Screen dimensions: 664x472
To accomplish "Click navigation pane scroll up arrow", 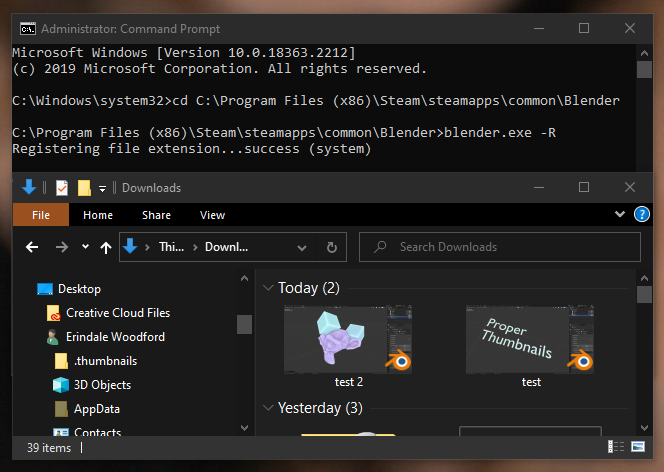I will [244, 278].
